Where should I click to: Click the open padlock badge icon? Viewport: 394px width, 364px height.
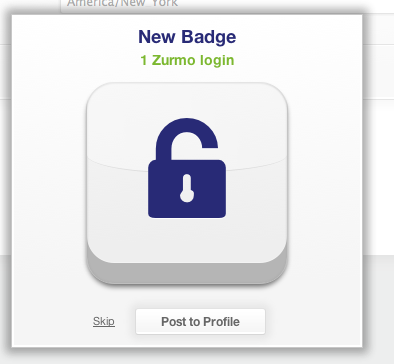point(187,168)
